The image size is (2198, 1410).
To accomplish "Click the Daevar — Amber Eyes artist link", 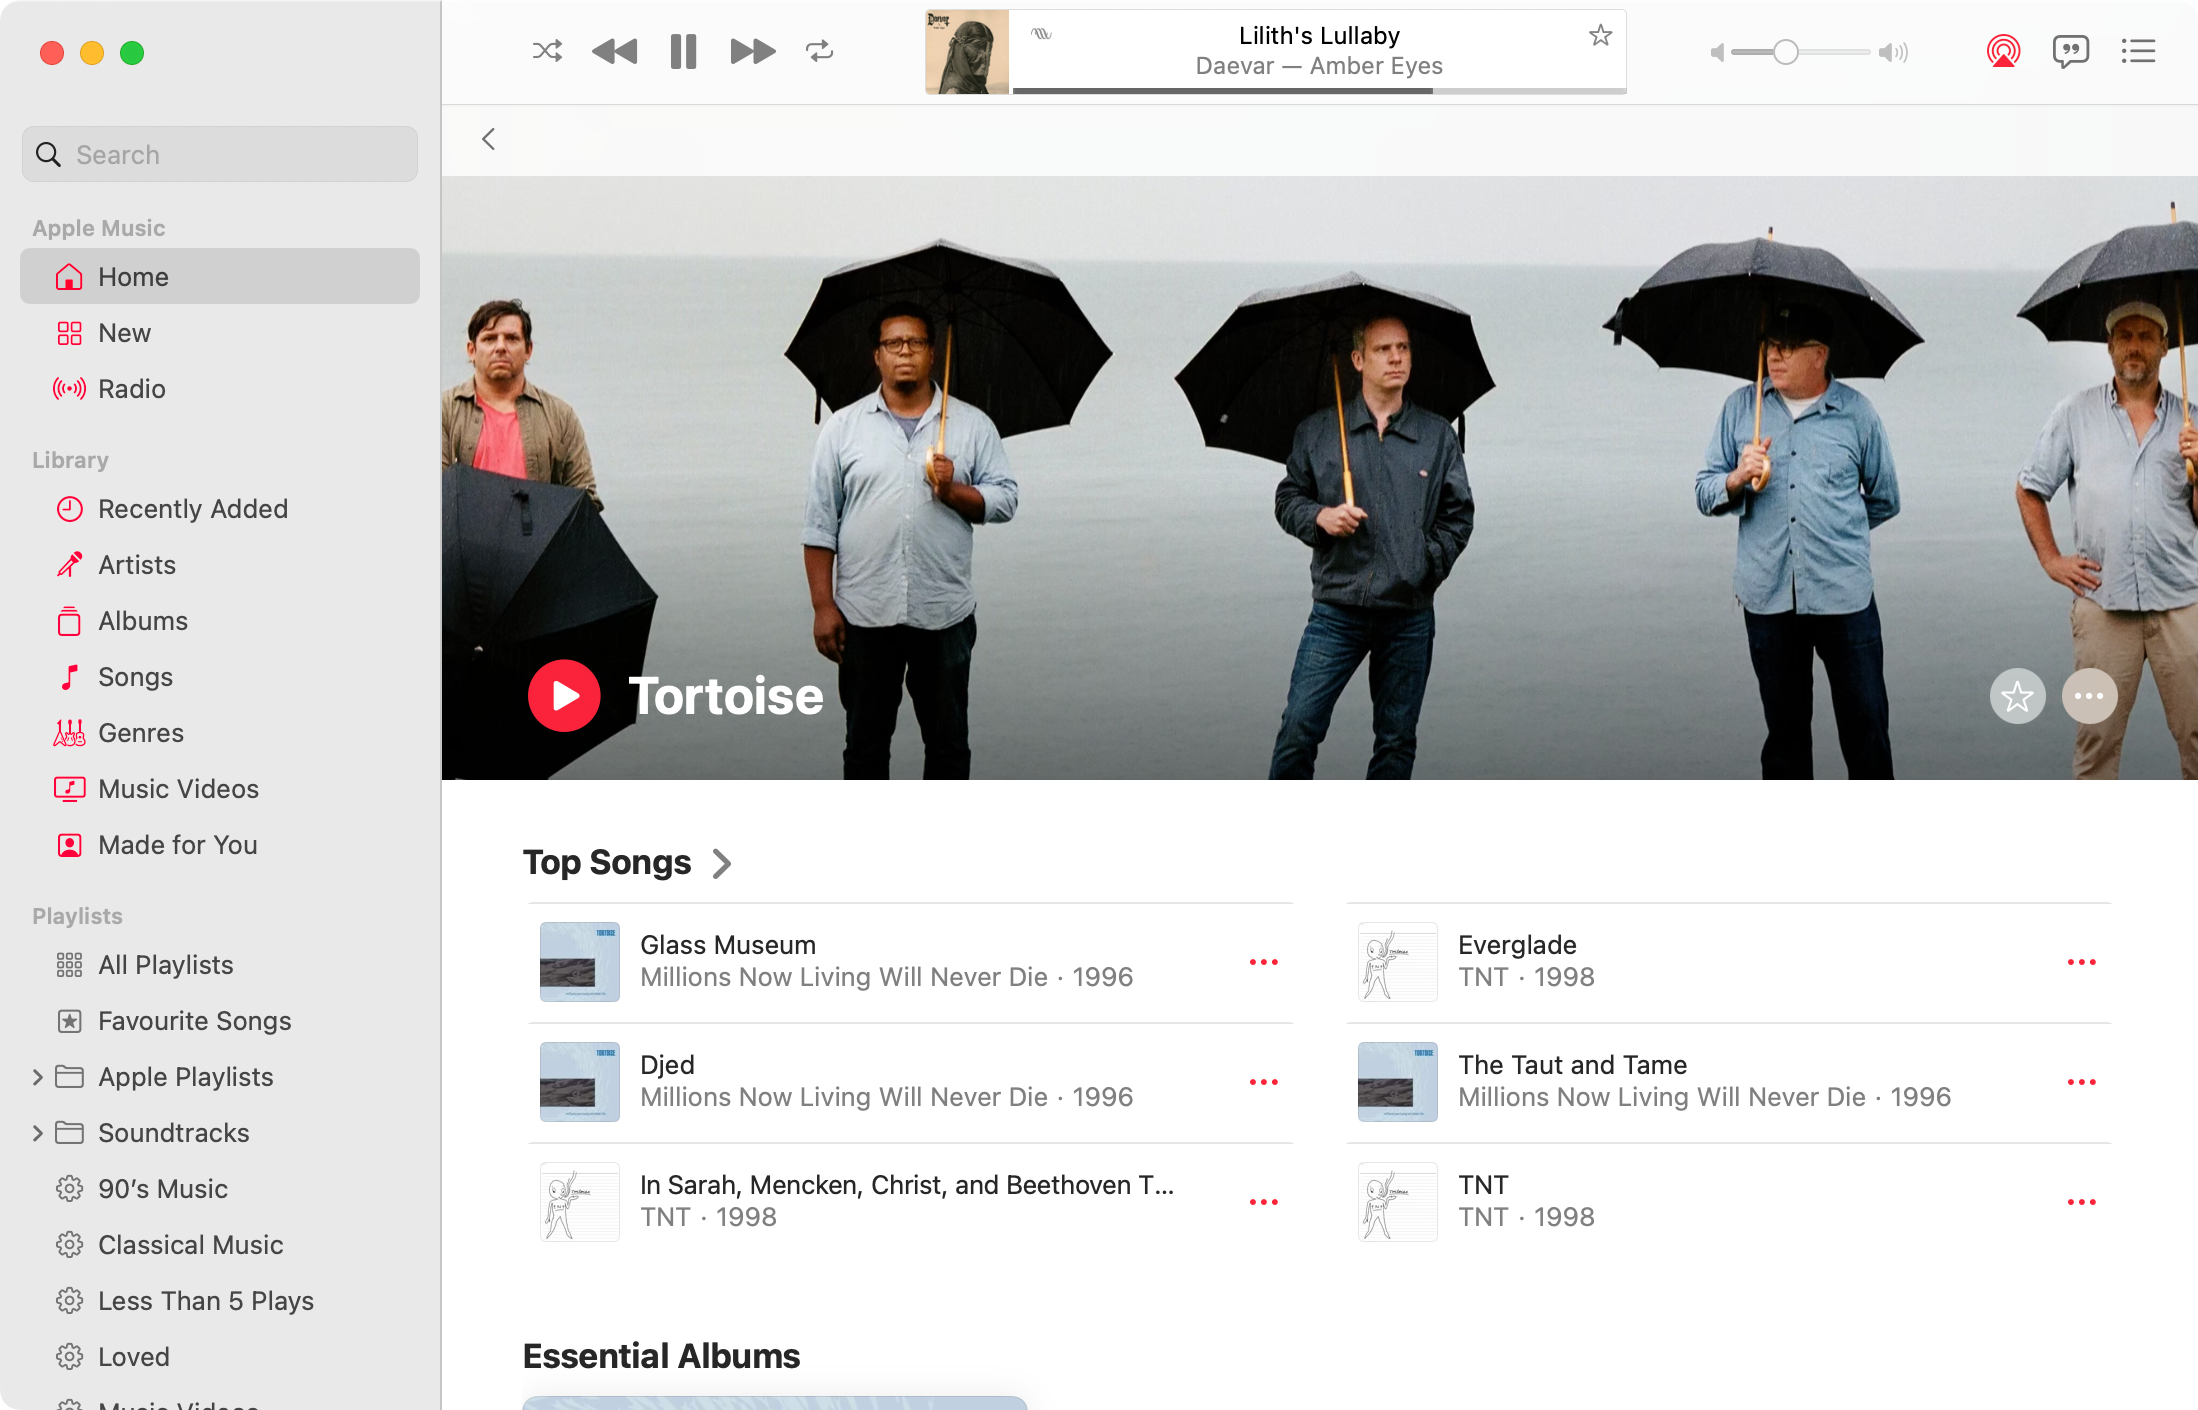I will 1319,66.
